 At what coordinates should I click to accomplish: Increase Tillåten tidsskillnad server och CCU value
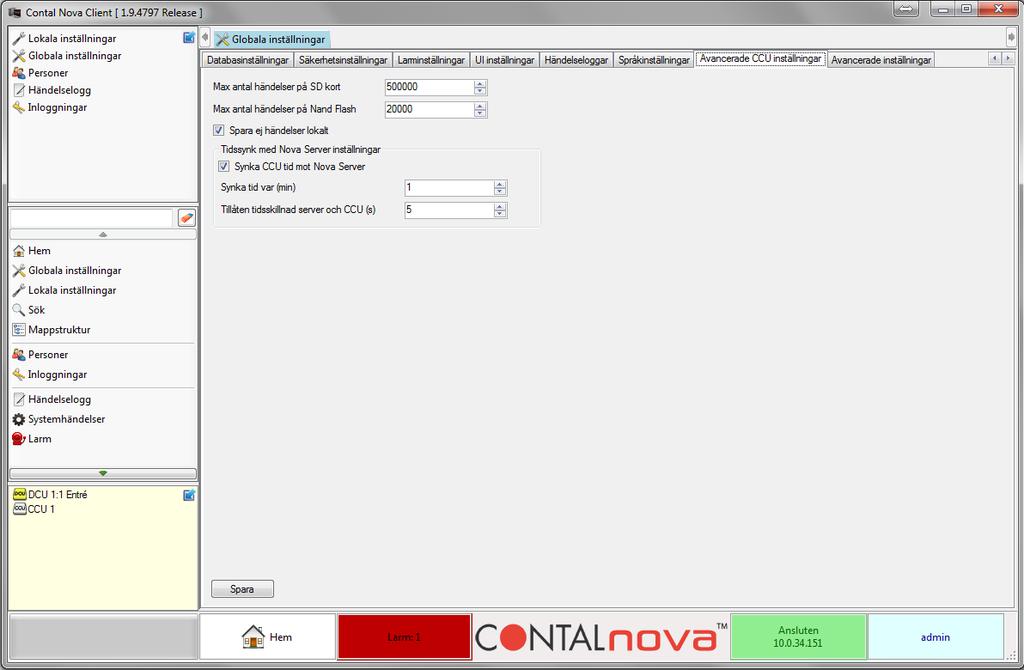pyautogui.click(x=500, y=206)
